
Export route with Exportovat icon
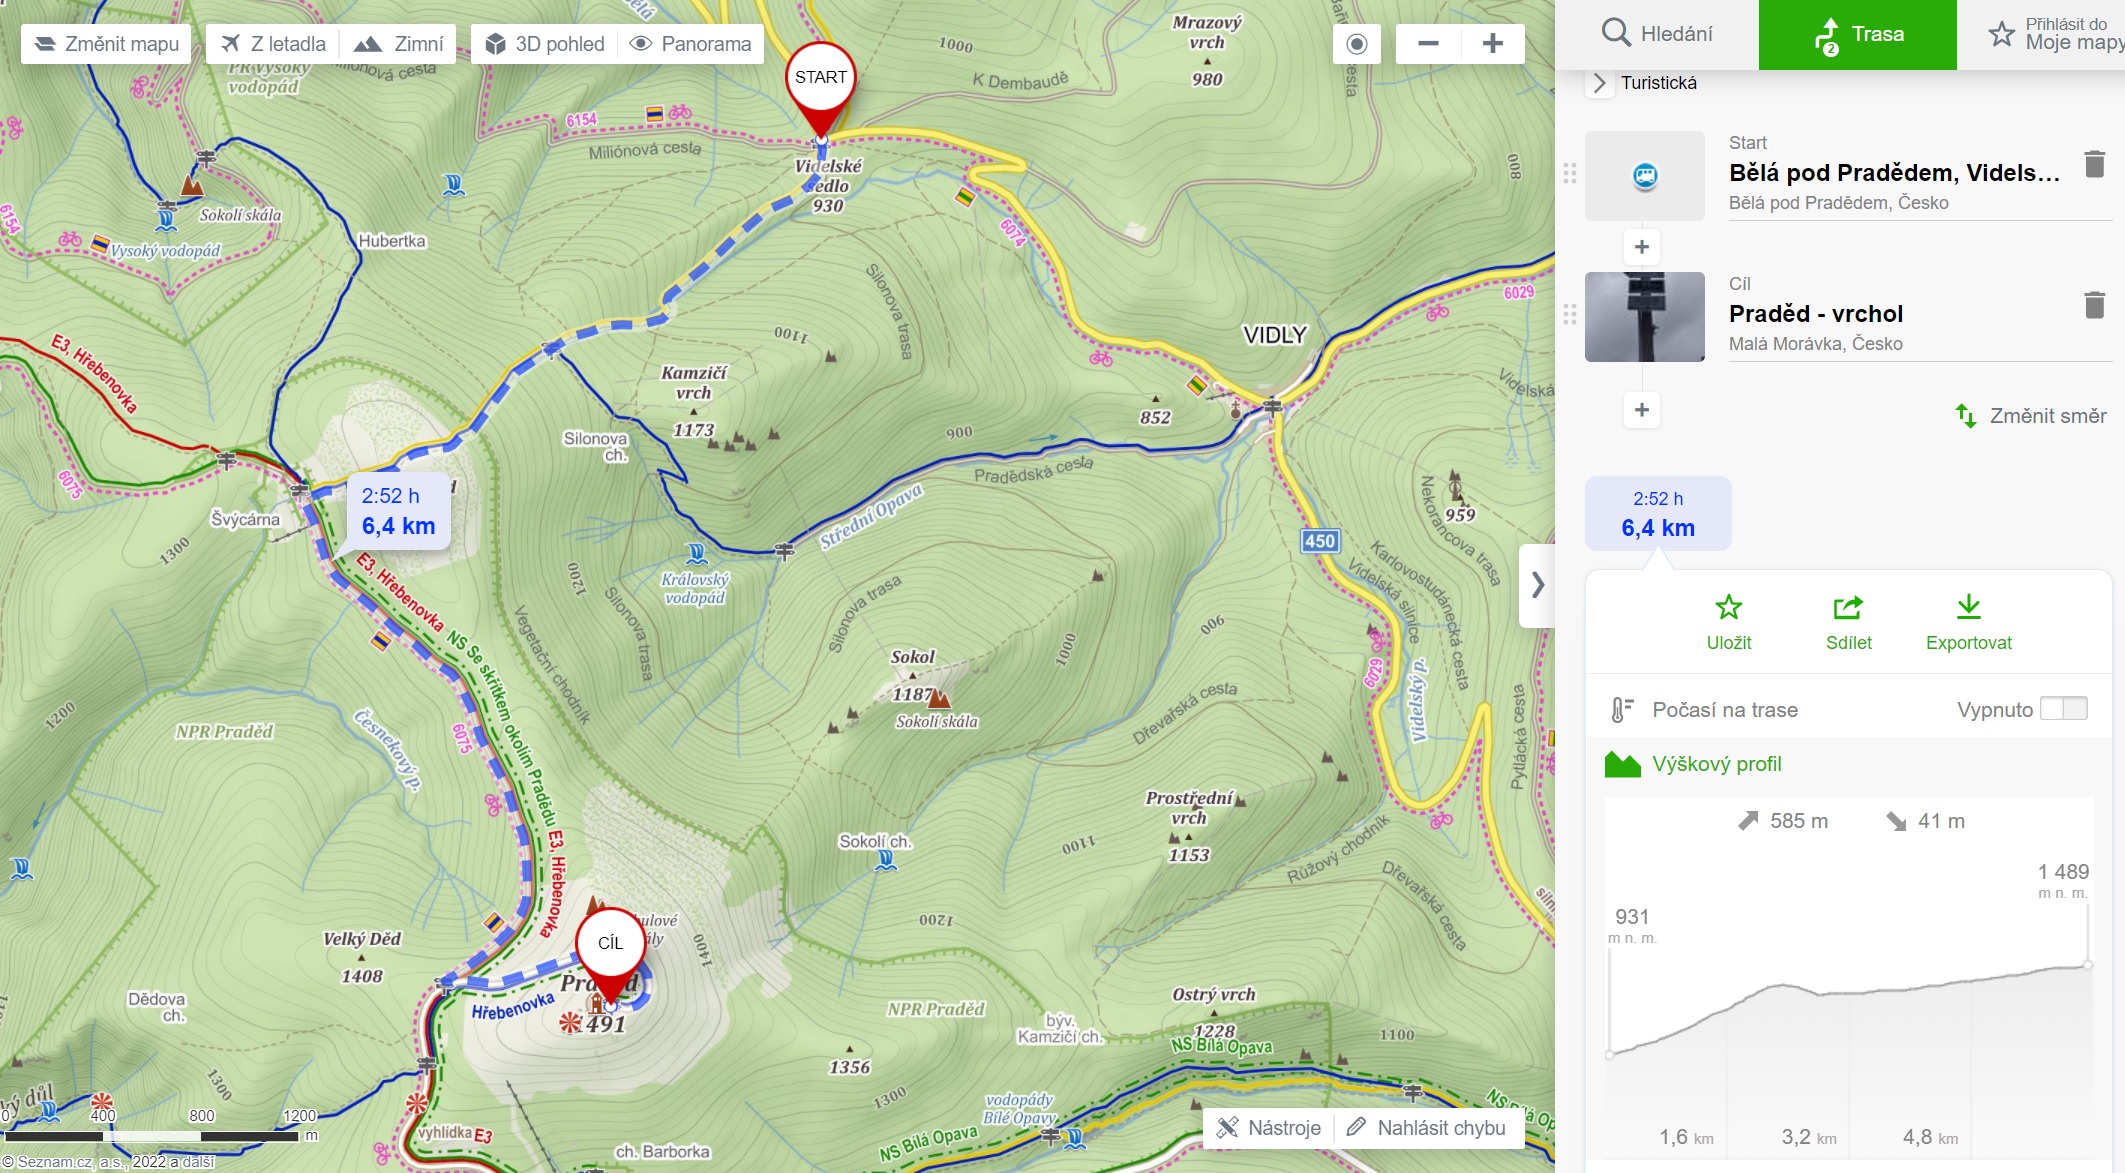1968,622
